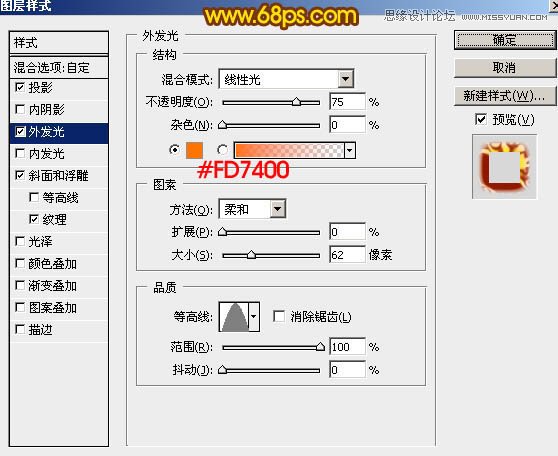
Task: Click the 范围 range slider handle
Action: click(320, 346)
